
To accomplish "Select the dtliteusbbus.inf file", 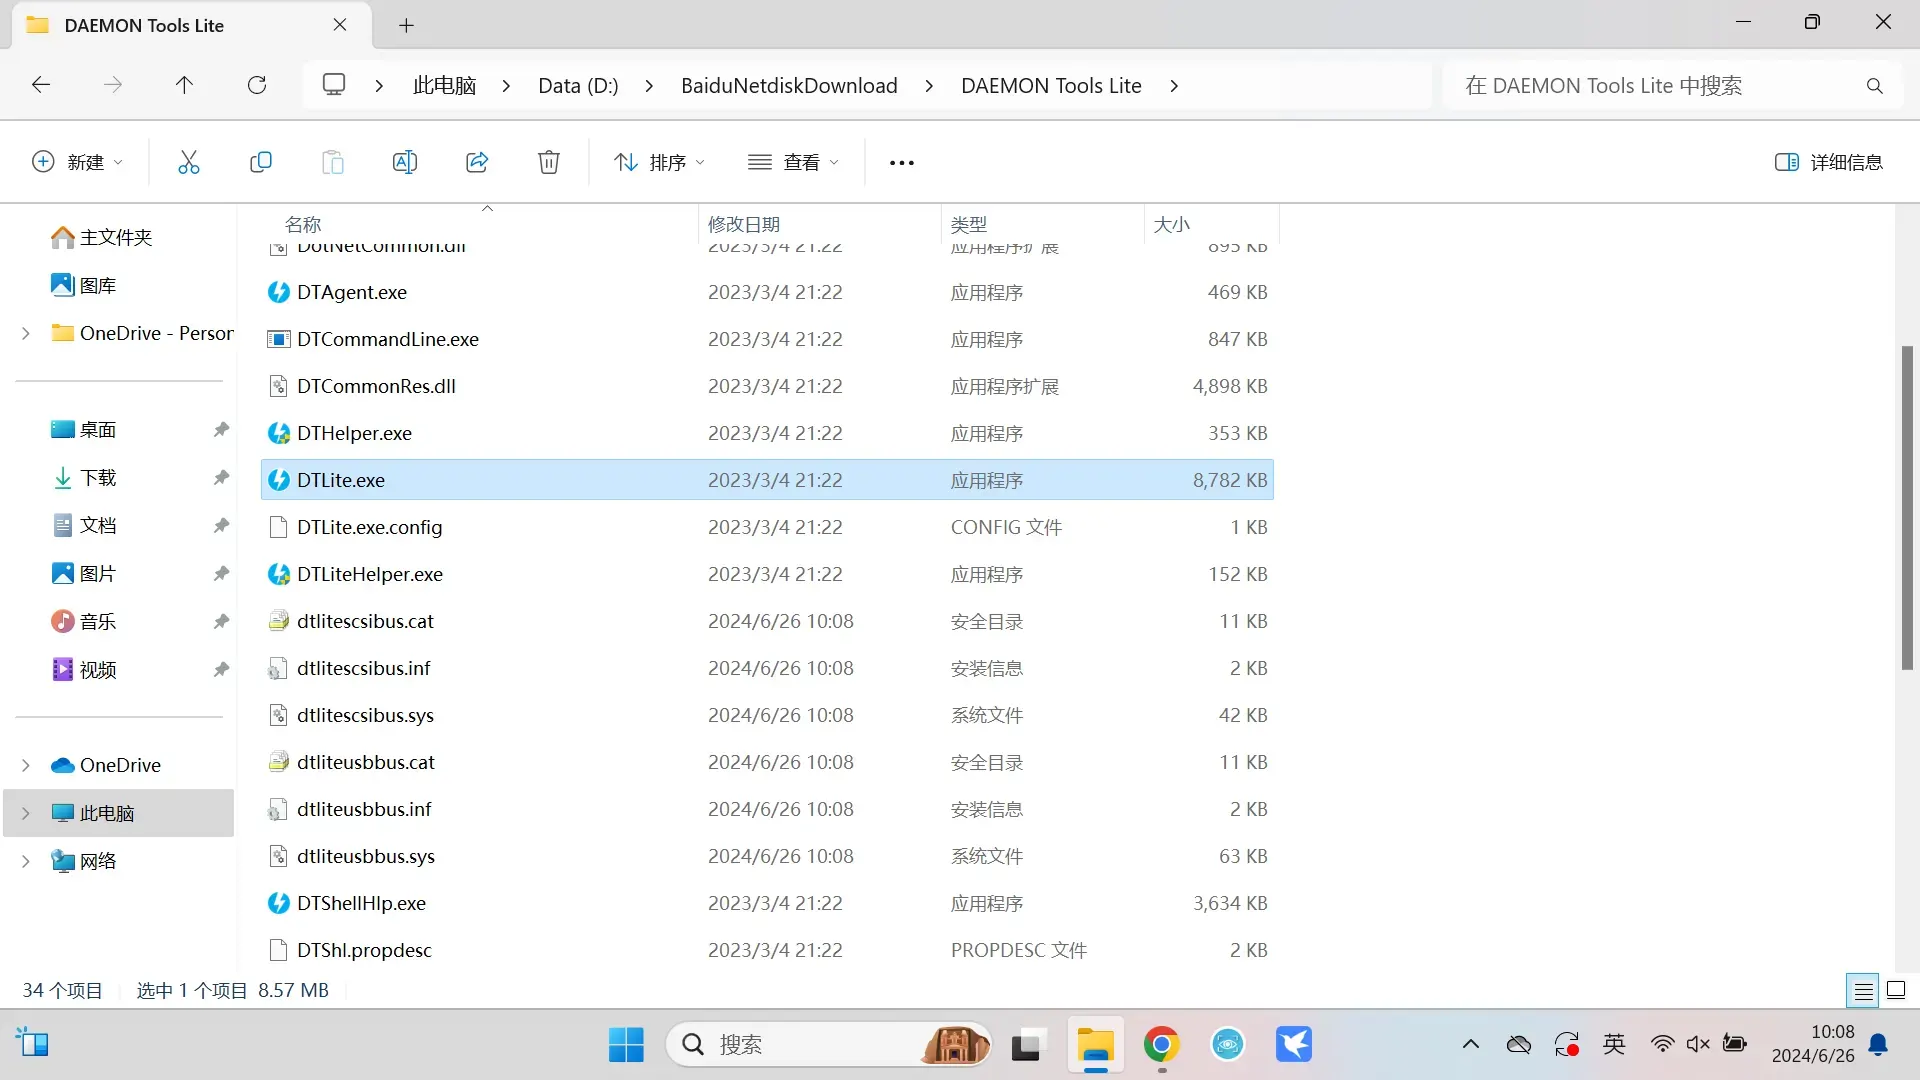I will point(767,809).
